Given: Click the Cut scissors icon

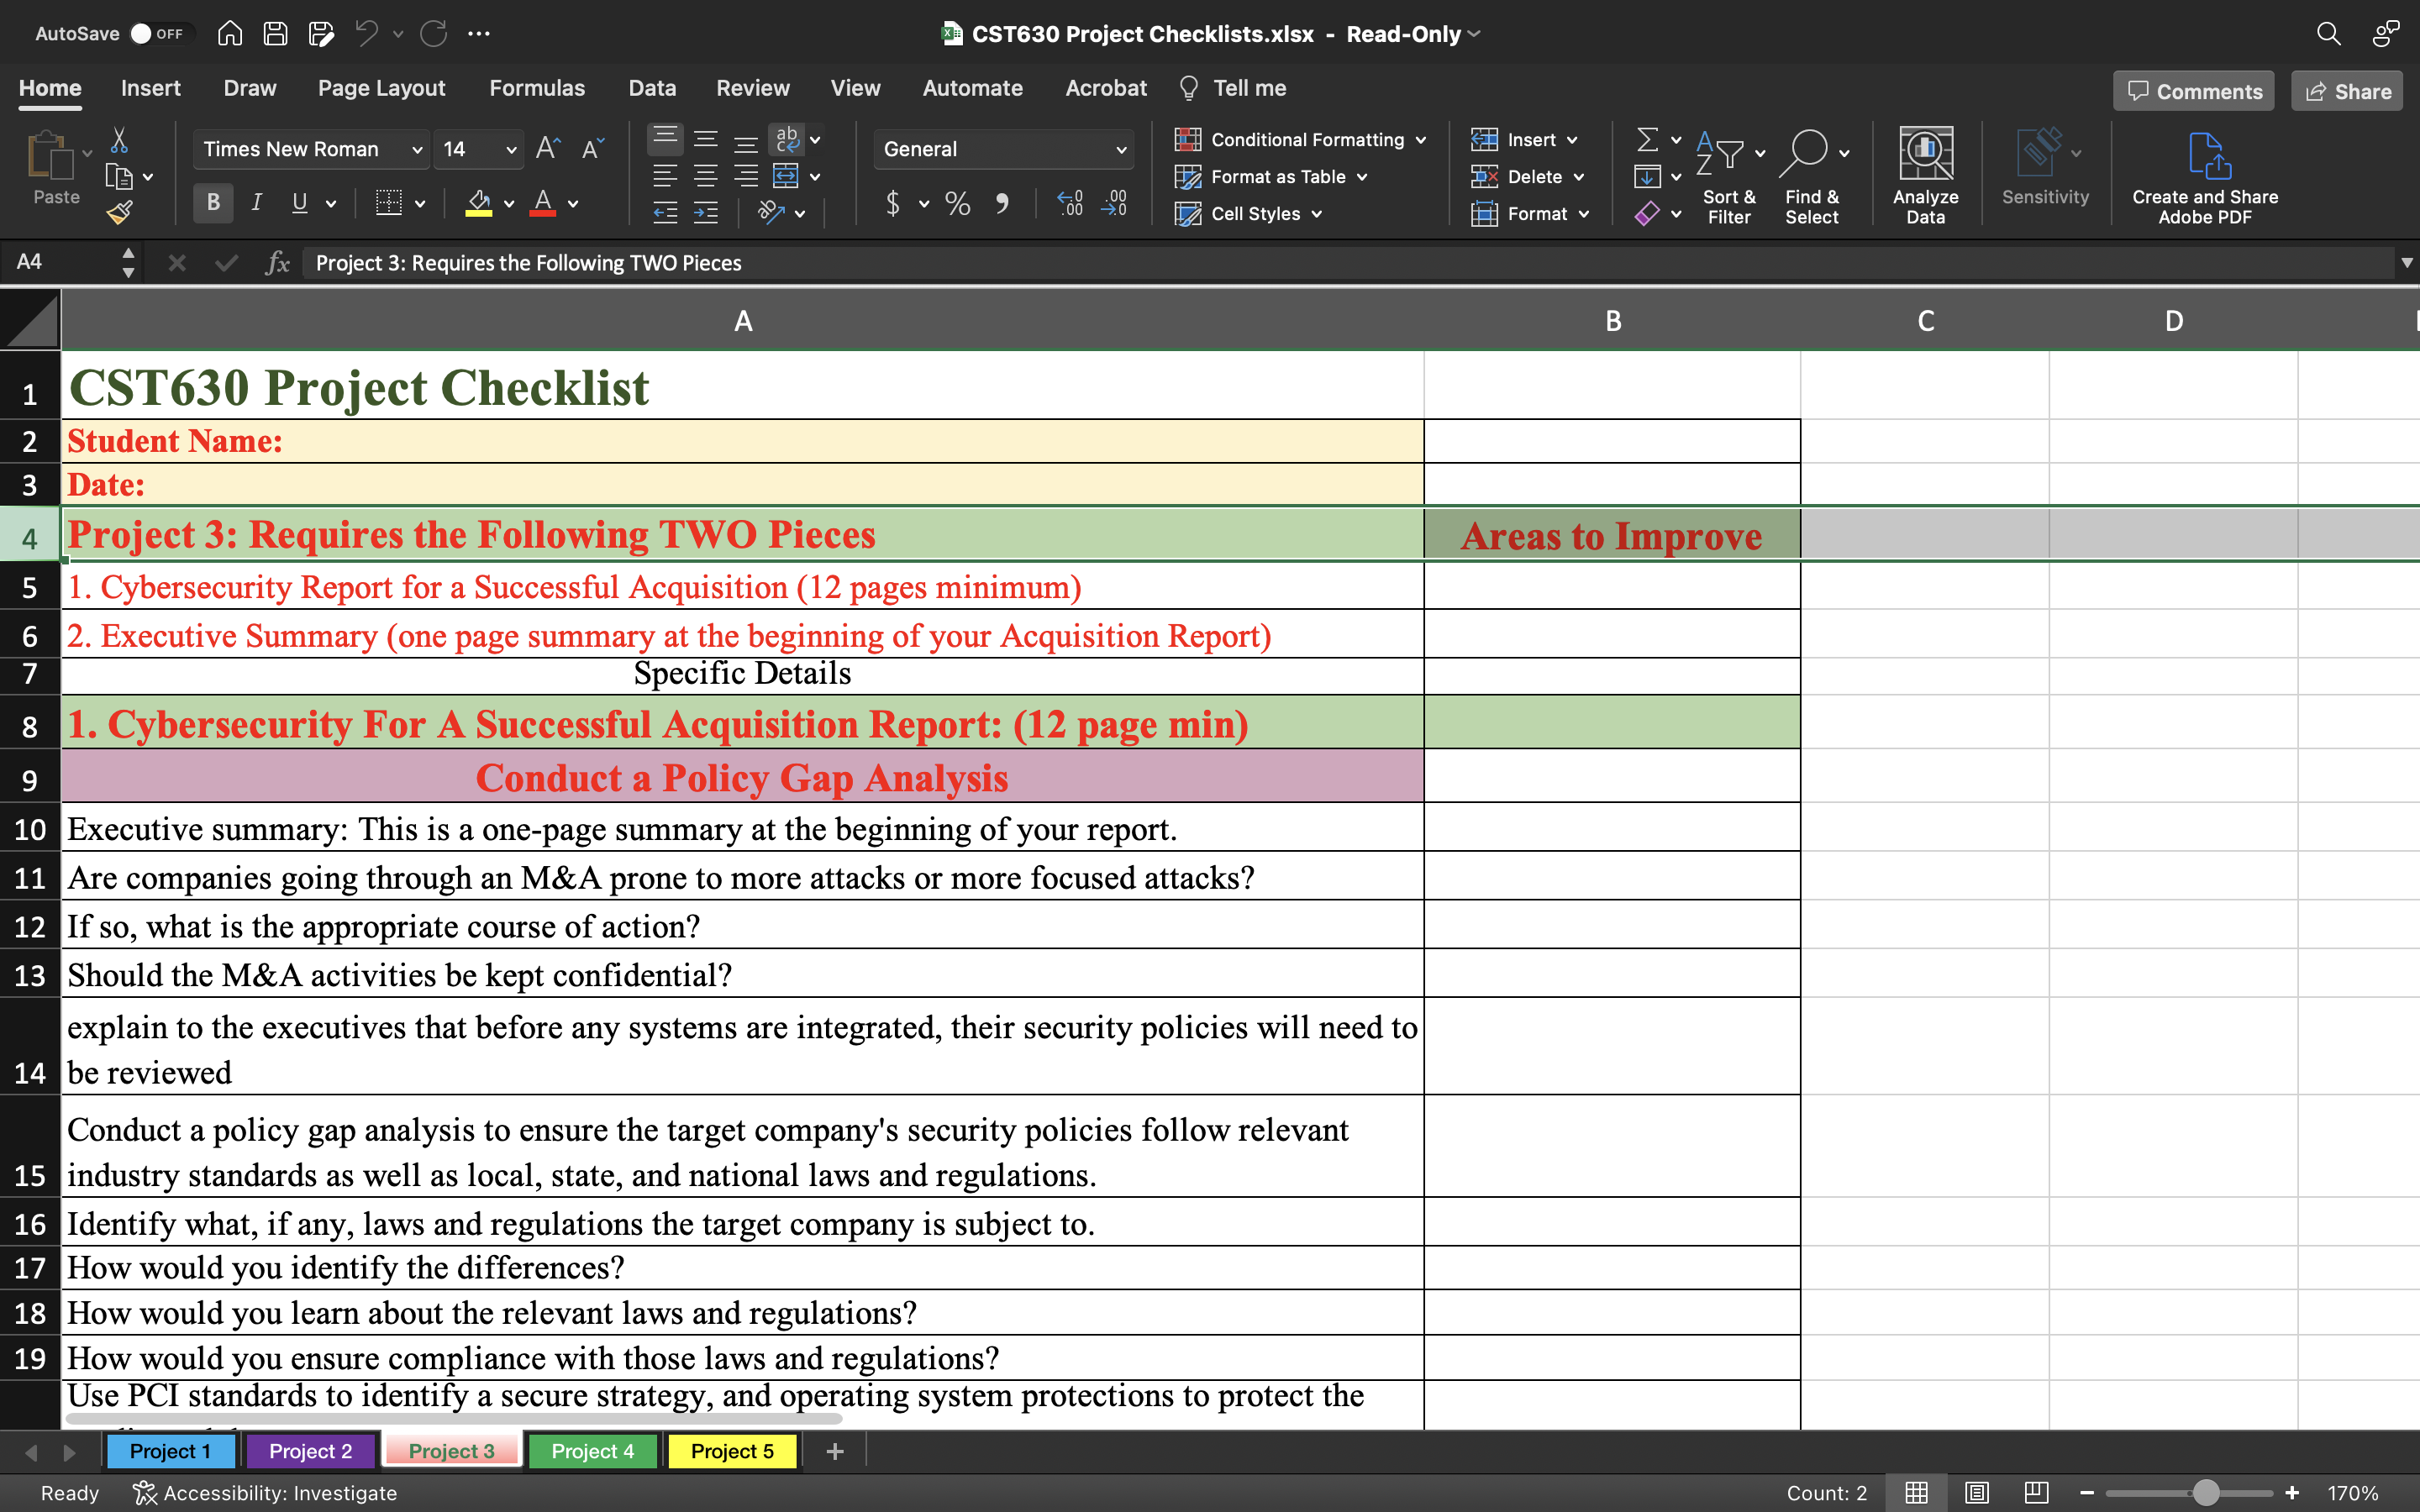Looking at the screenshot, I should [x=119, y=139].
